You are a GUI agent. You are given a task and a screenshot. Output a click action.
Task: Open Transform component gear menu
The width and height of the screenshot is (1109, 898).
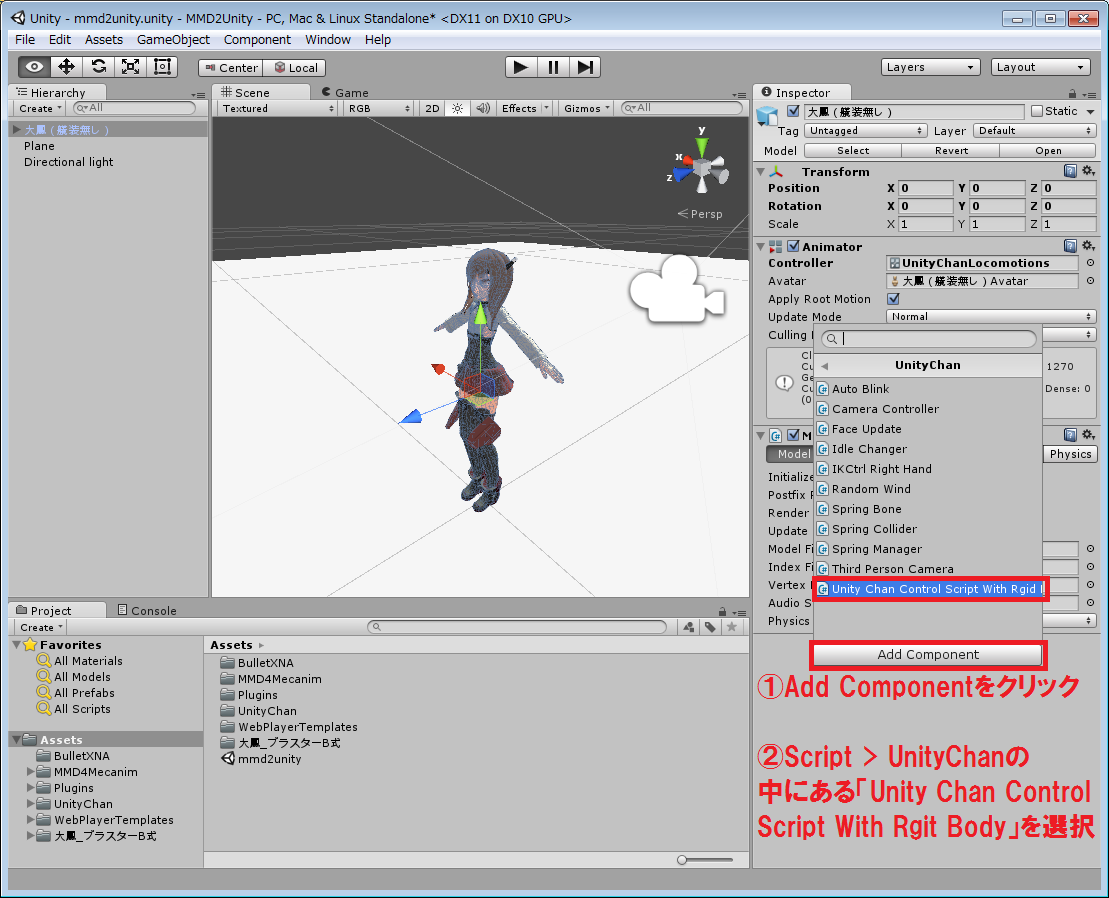point(1088,171)
